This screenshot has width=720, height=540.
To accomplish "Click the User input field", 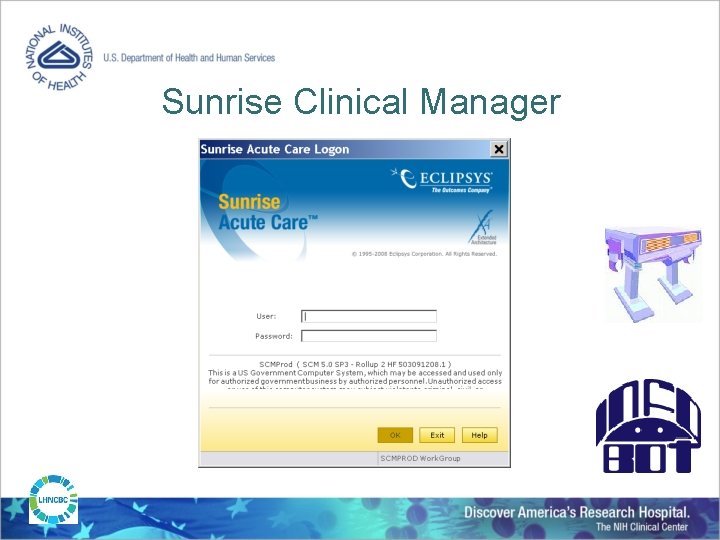I will pos(369,316).
